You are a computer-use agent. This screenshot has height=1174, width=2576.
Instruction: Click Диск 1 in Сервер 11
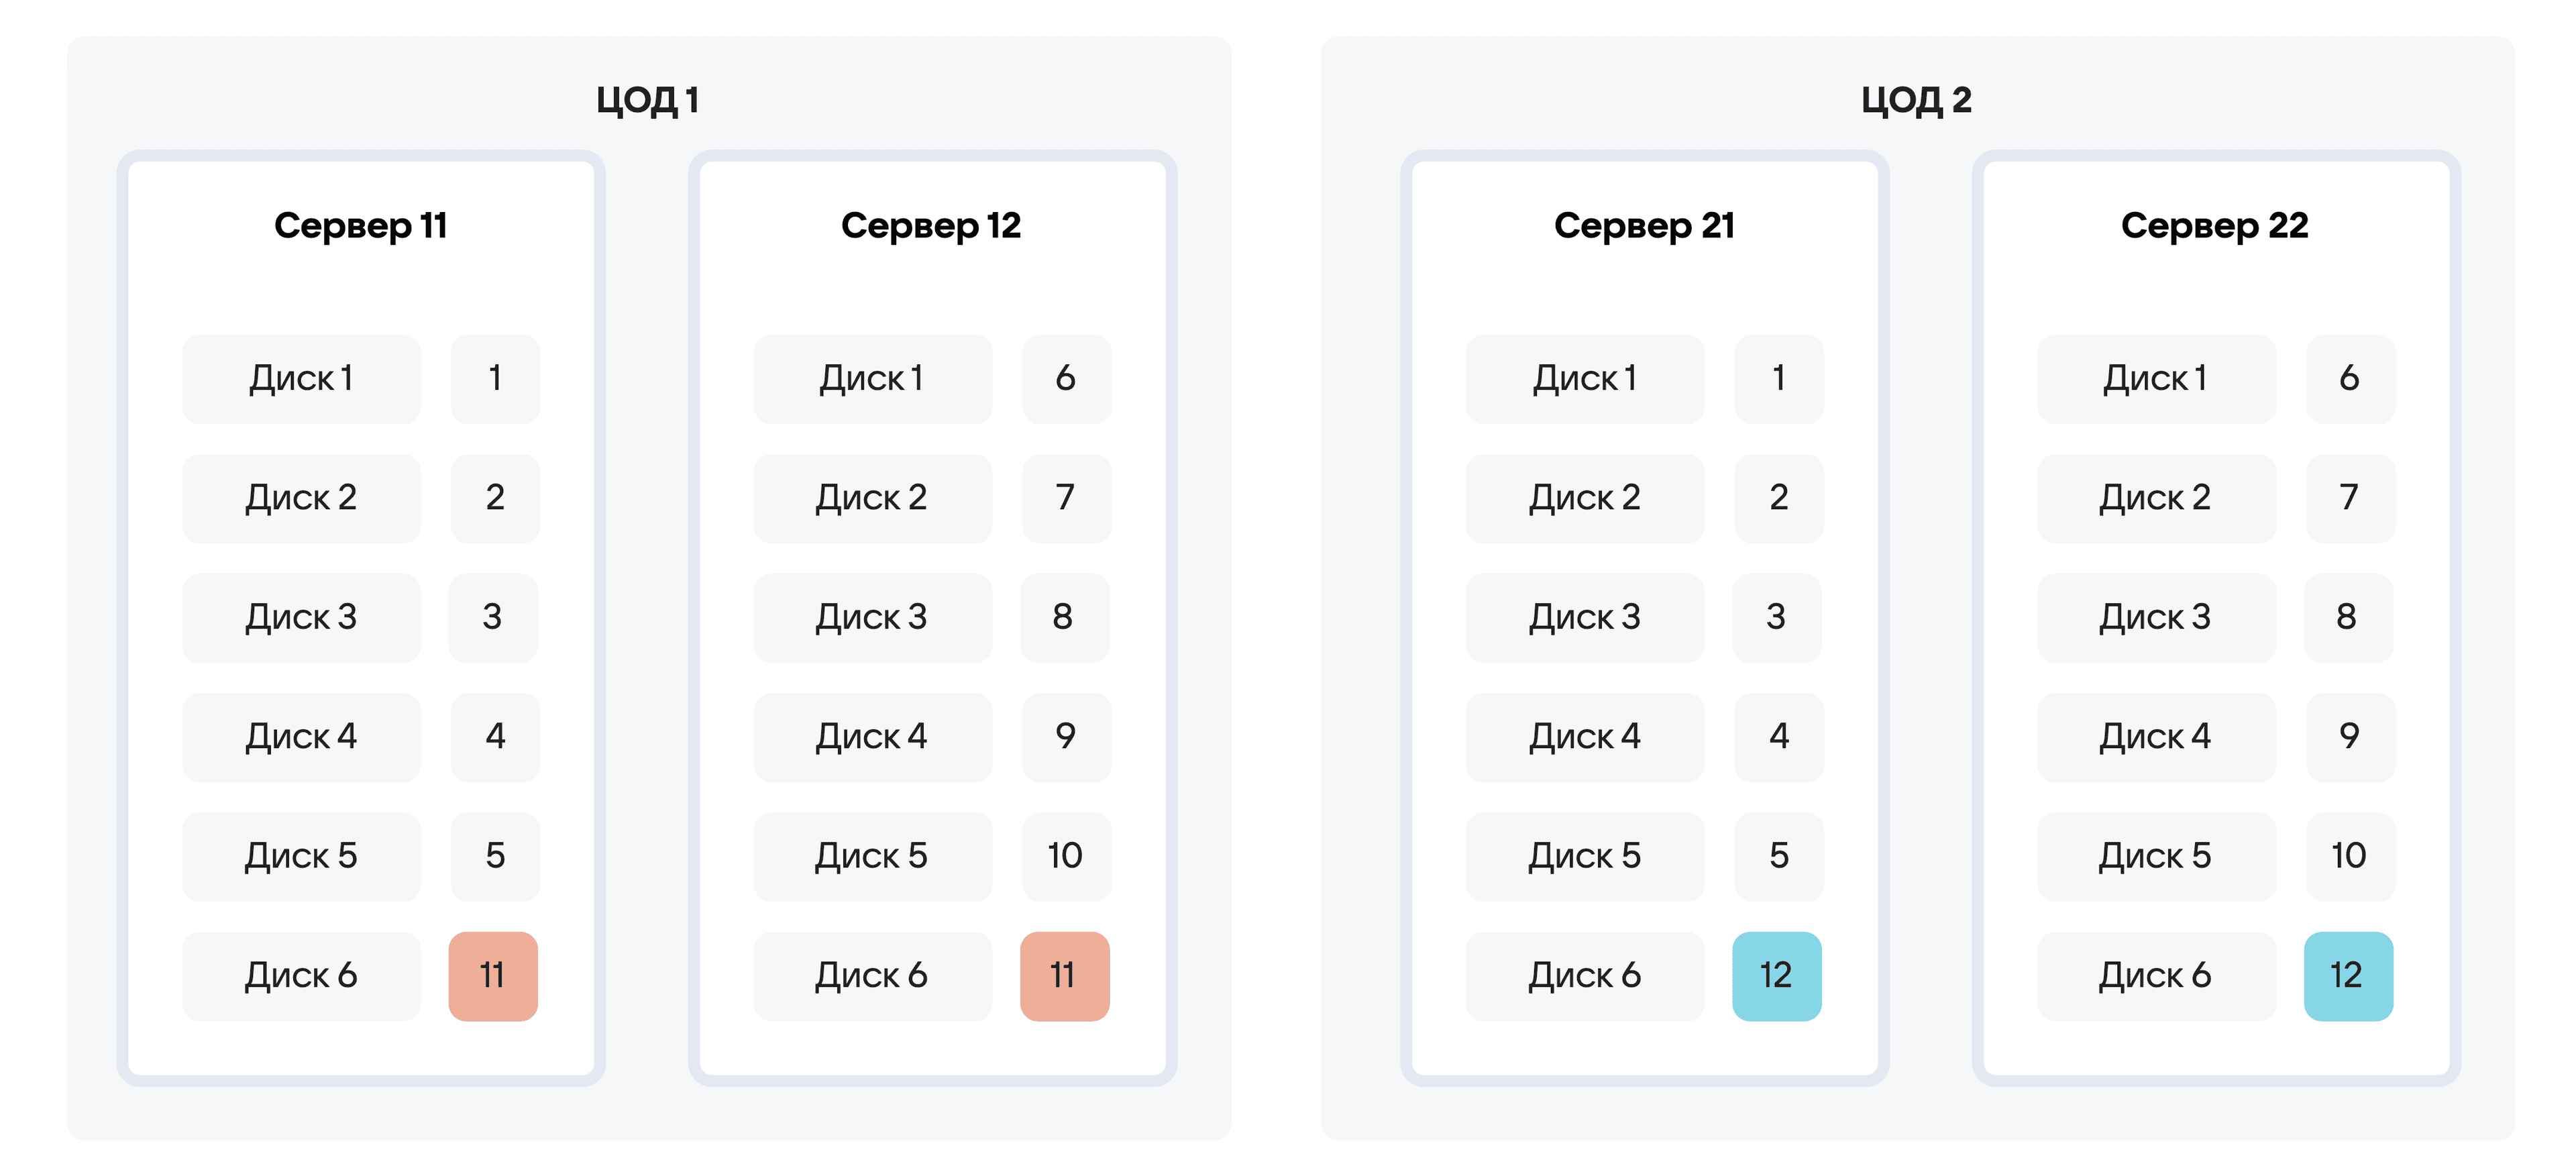[301, 379]
